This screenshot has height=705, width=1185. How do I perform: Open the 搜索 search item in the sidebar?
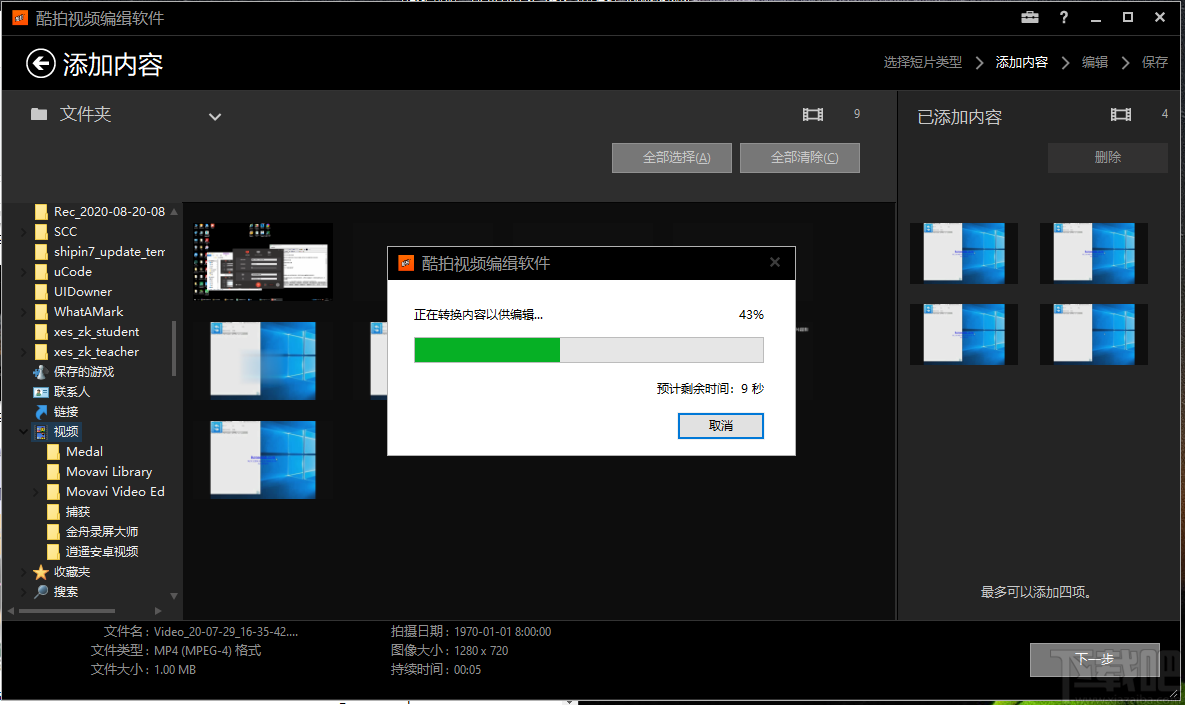[66, 591]
